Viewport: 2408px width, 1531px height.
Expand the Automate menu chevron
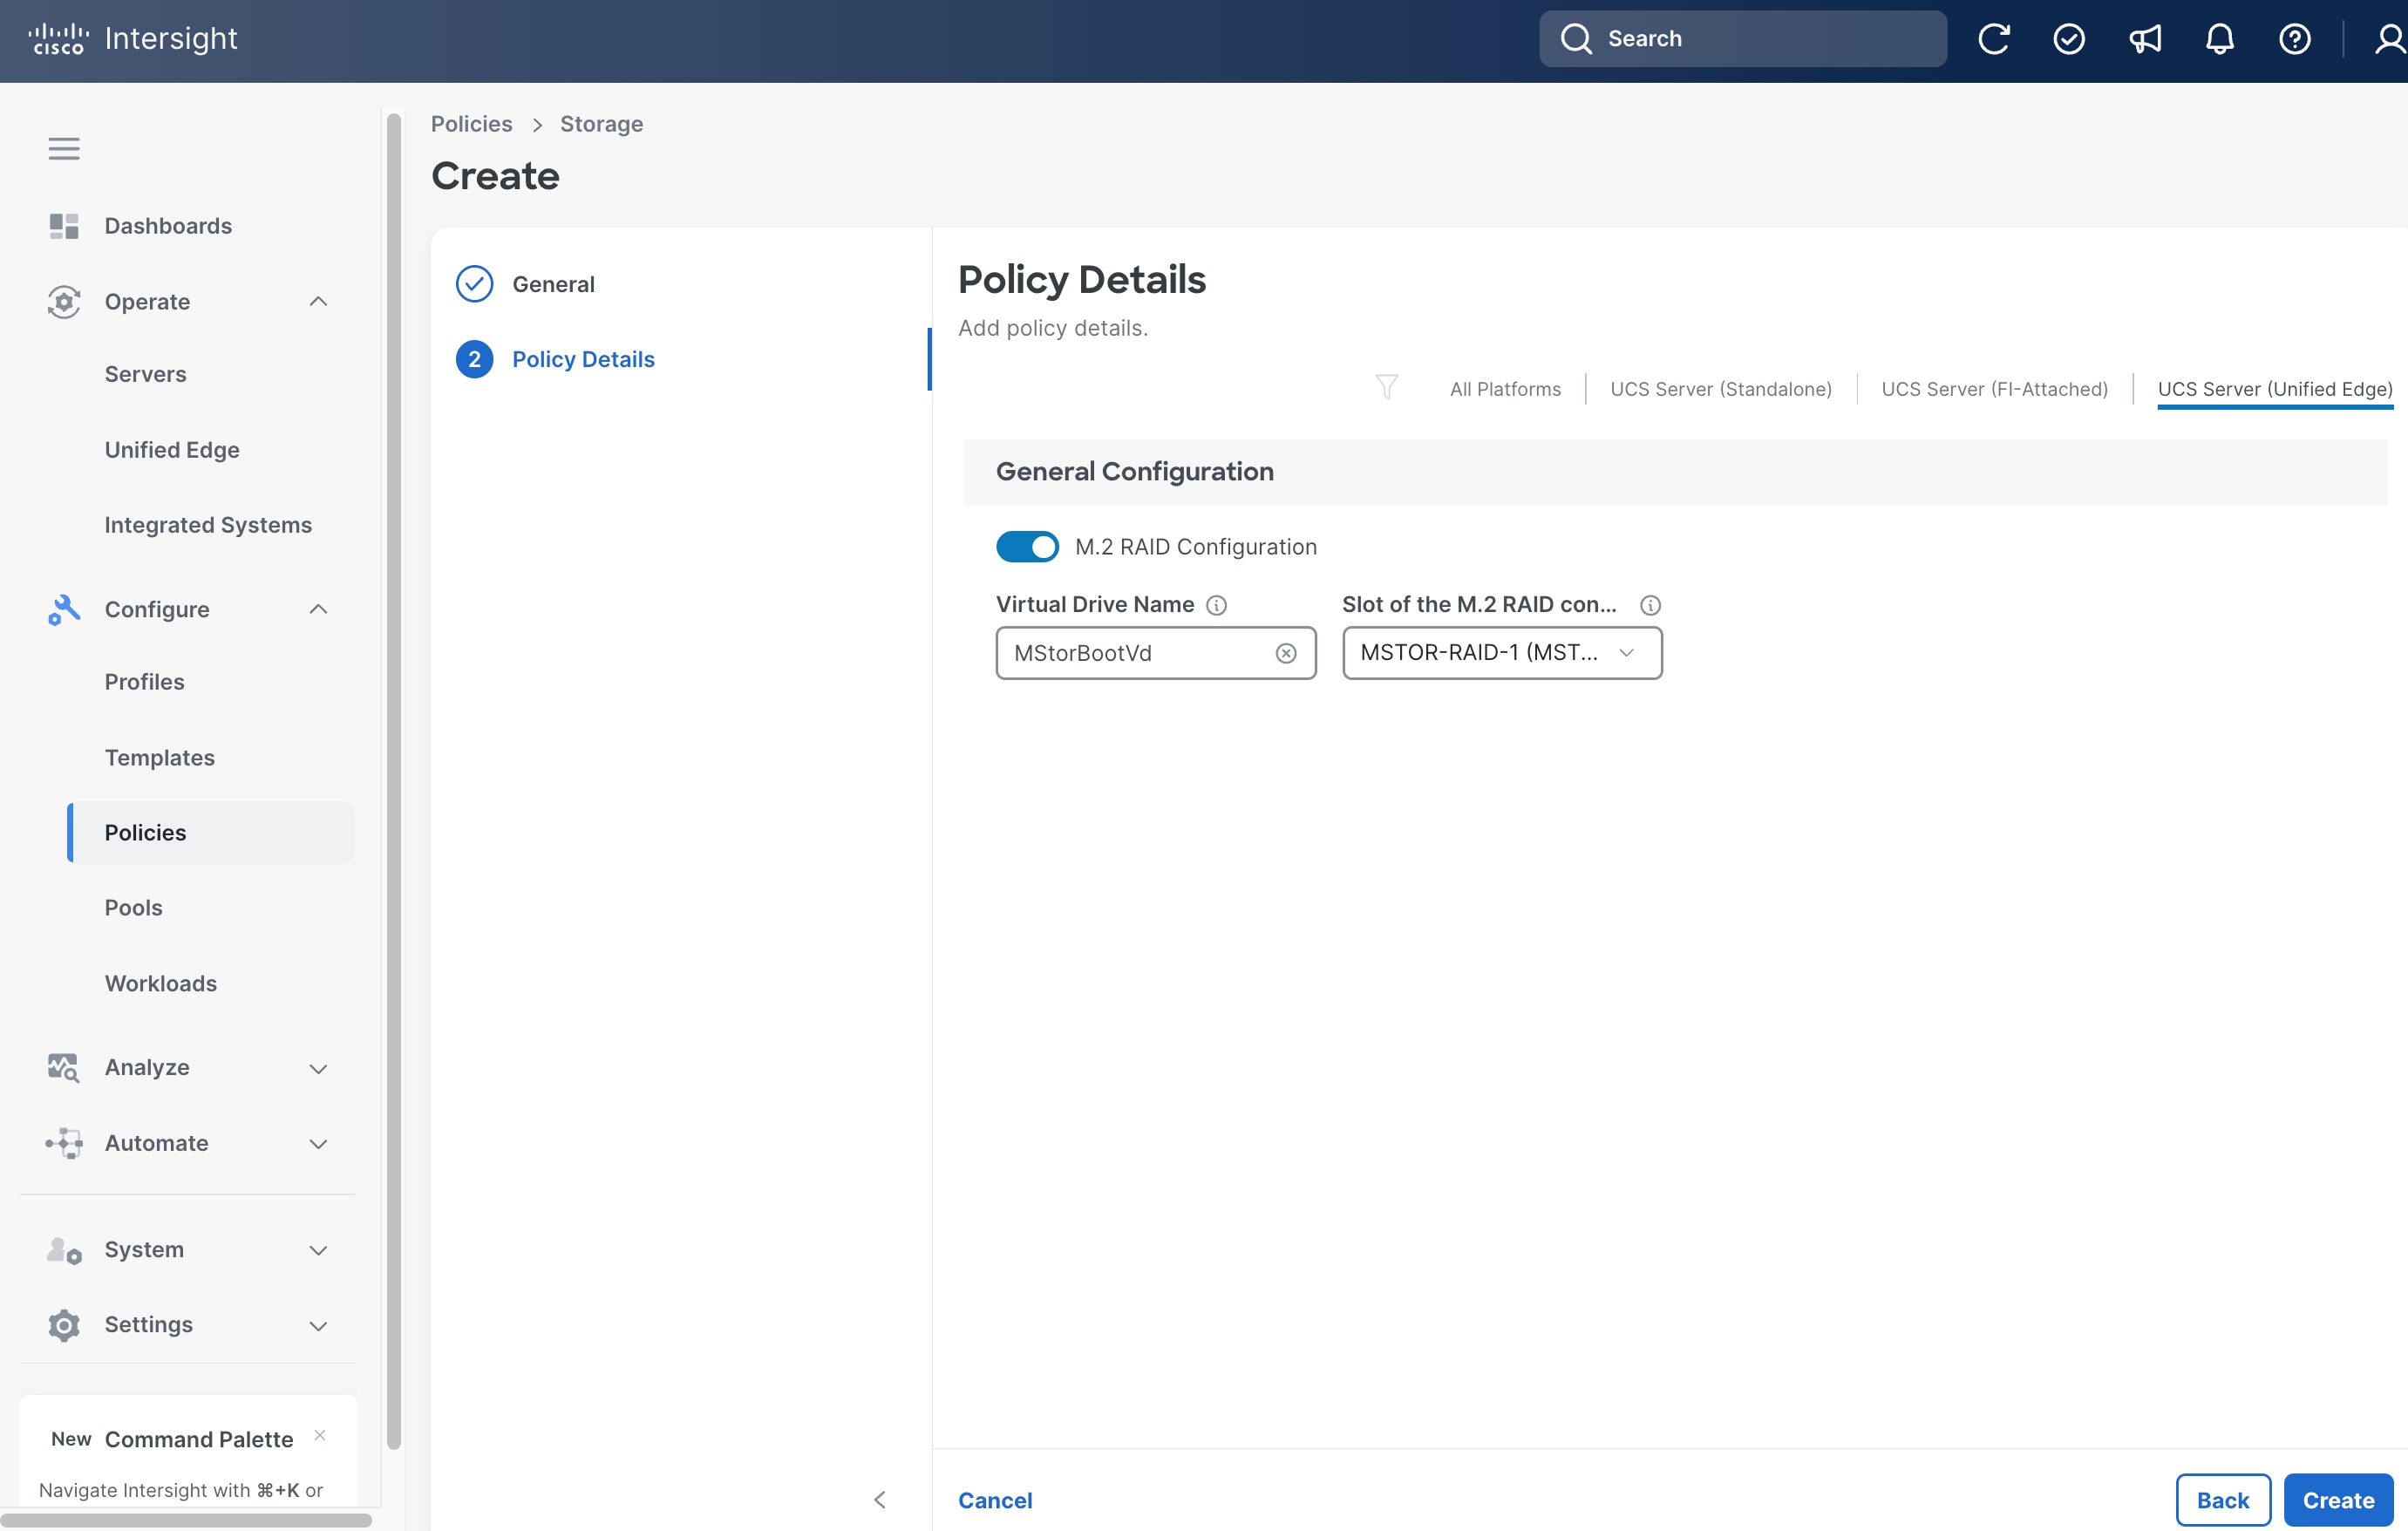(x=318, y=1143)
